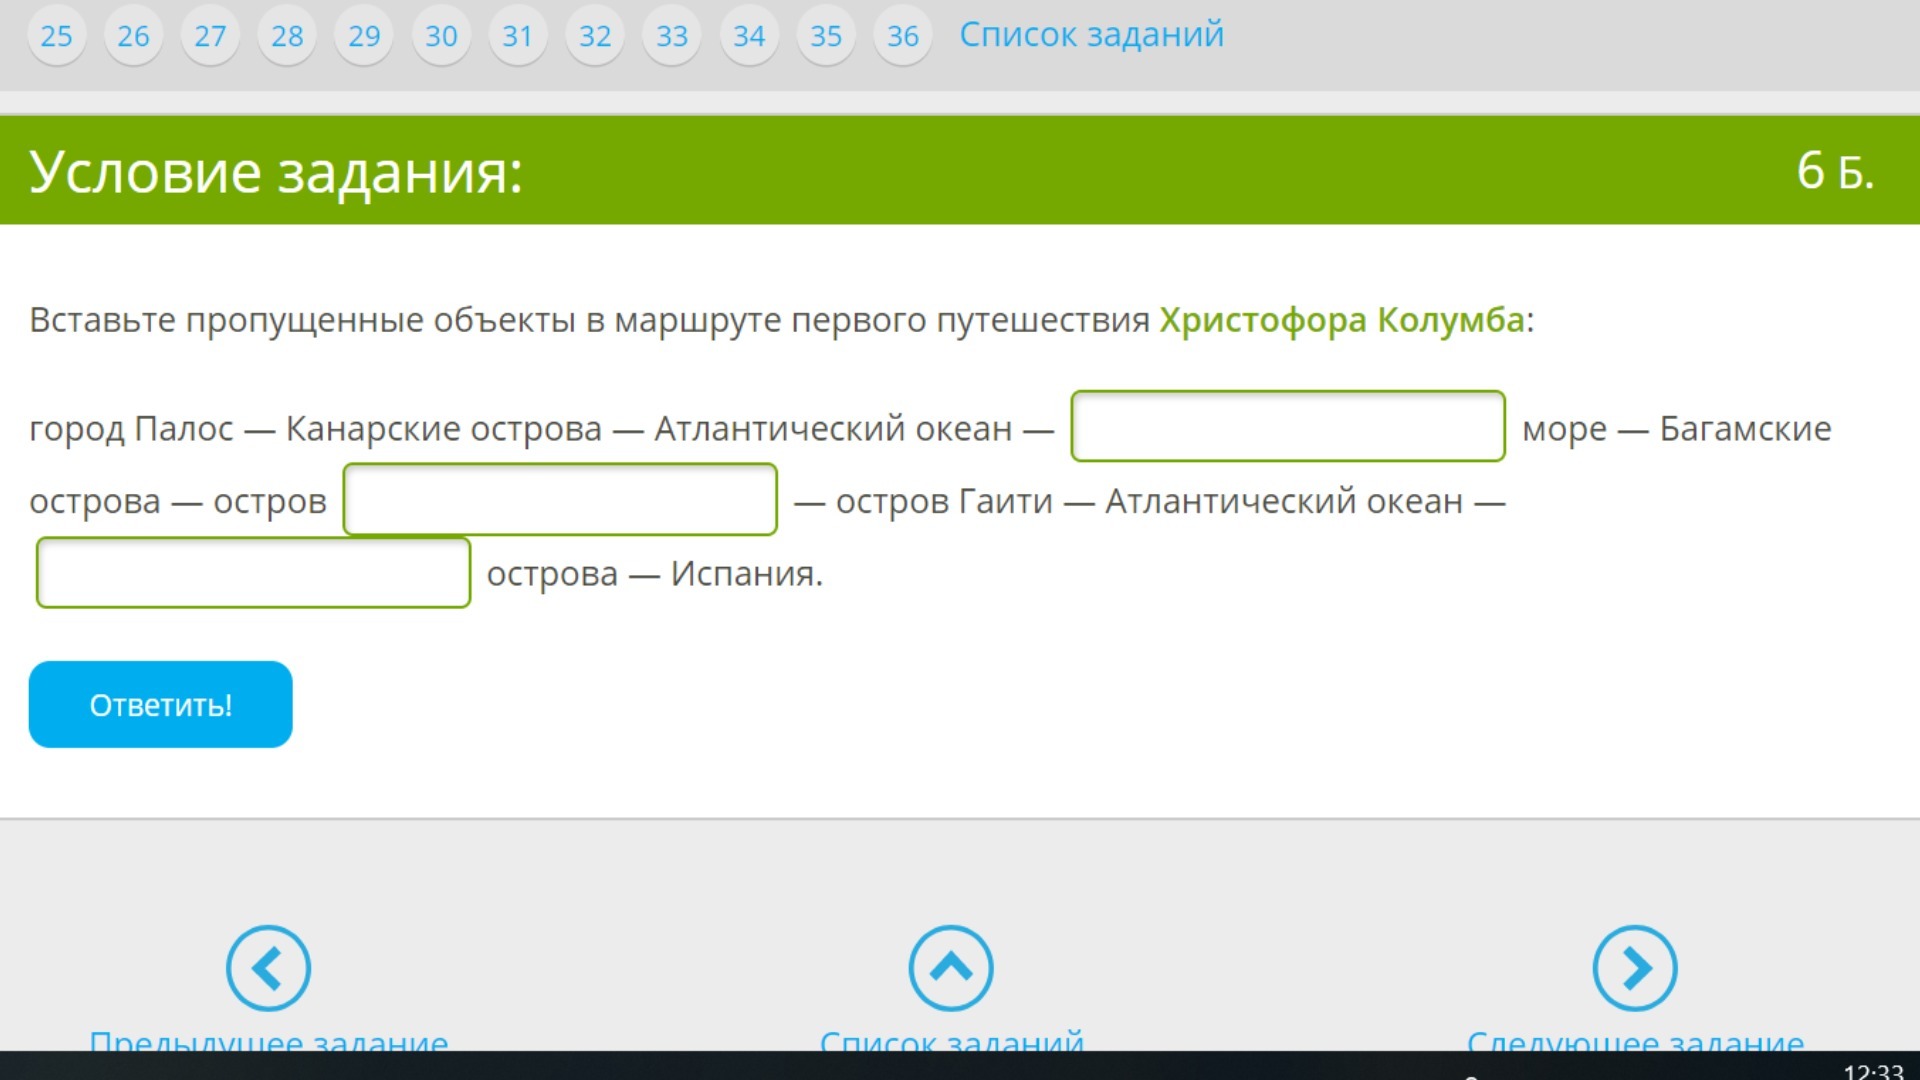
Task: Switch to task number 30
Action: click(441, 36)
